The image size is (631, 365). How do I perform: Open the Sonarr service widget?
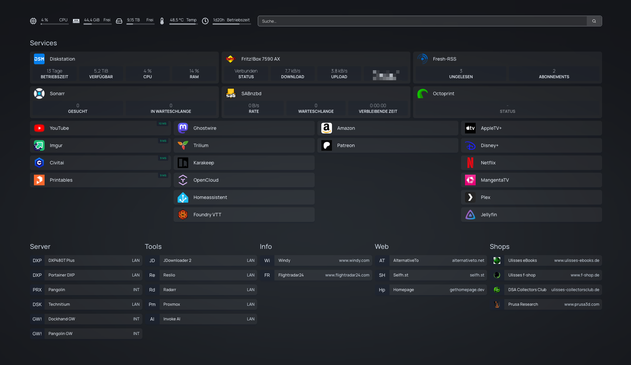[x=124, y=102]
